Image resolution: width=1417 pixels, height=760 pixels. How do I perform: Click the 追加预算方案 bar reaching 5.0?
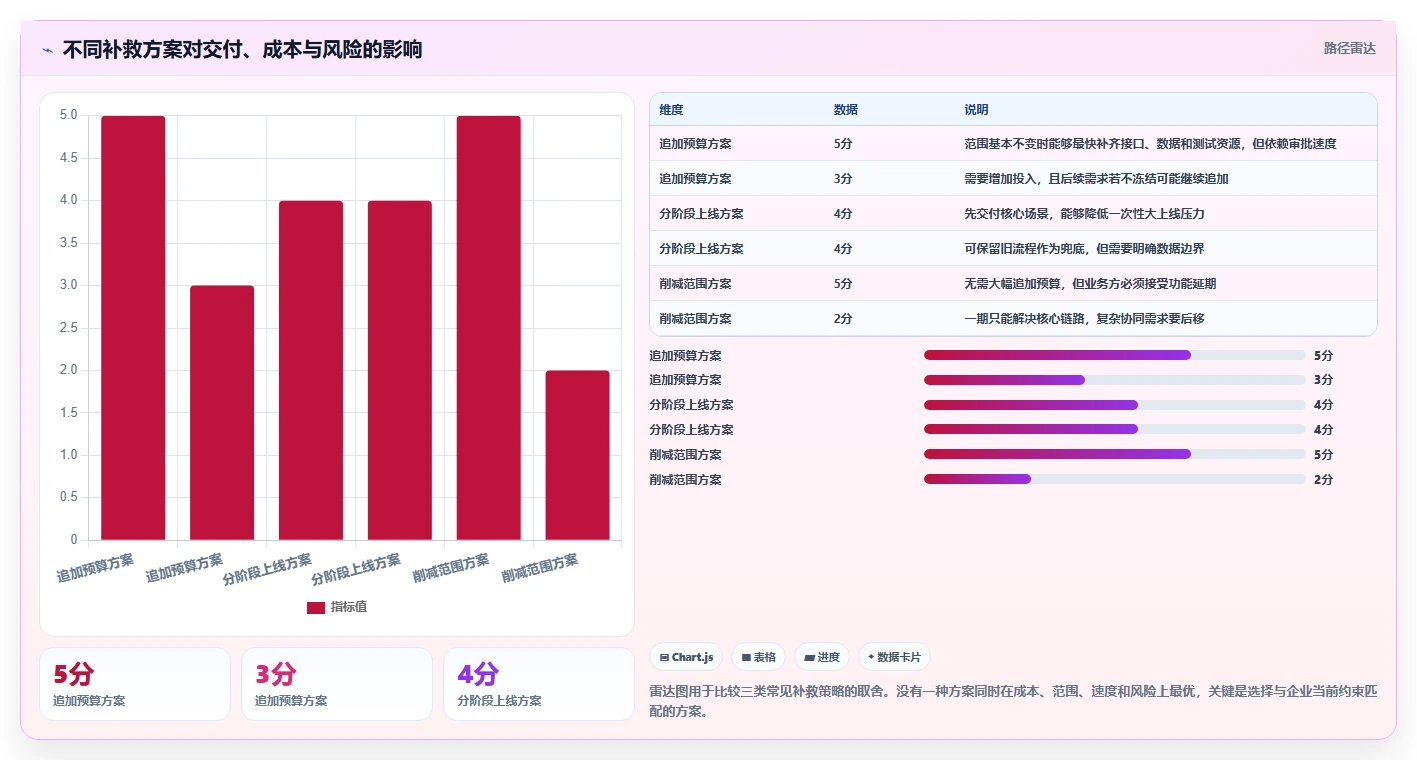coord(133,328)
